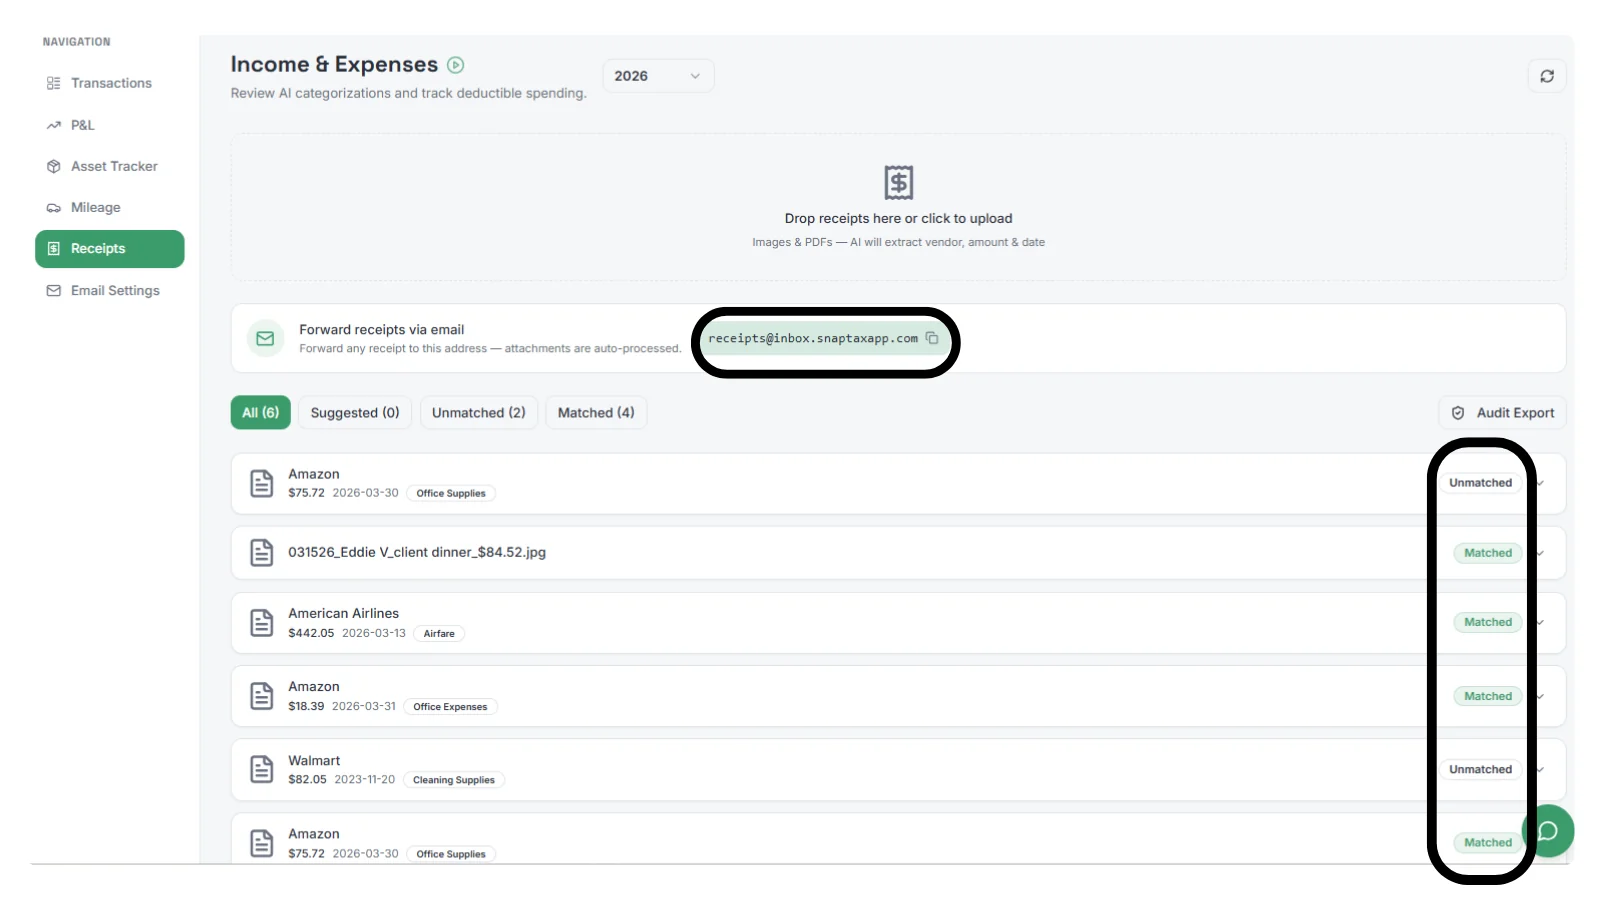Click the refresh icon button

1547,76
